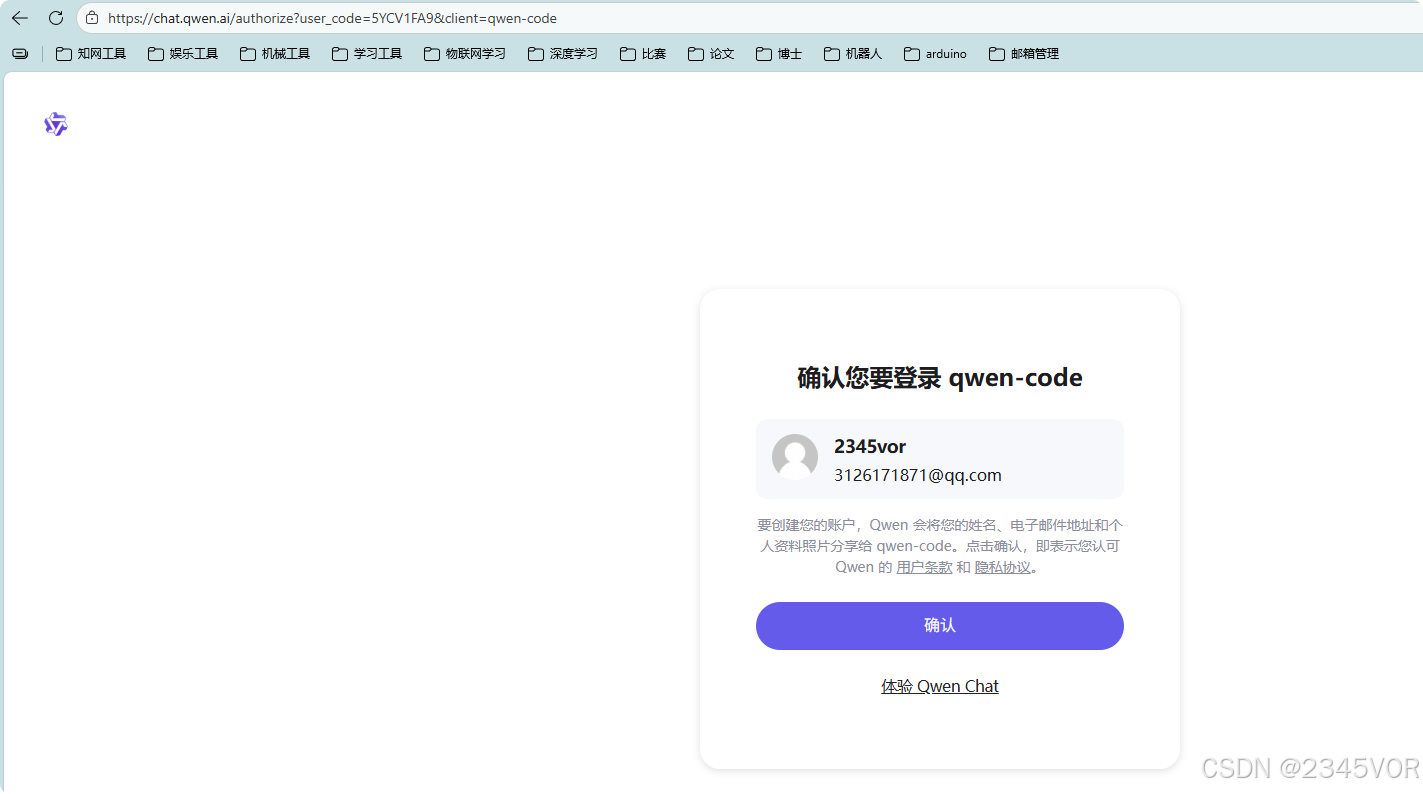The height and width of the screenshot is (794, 1423).
Task: Click the 确认 confirmation button
Action: coord(939,625)
